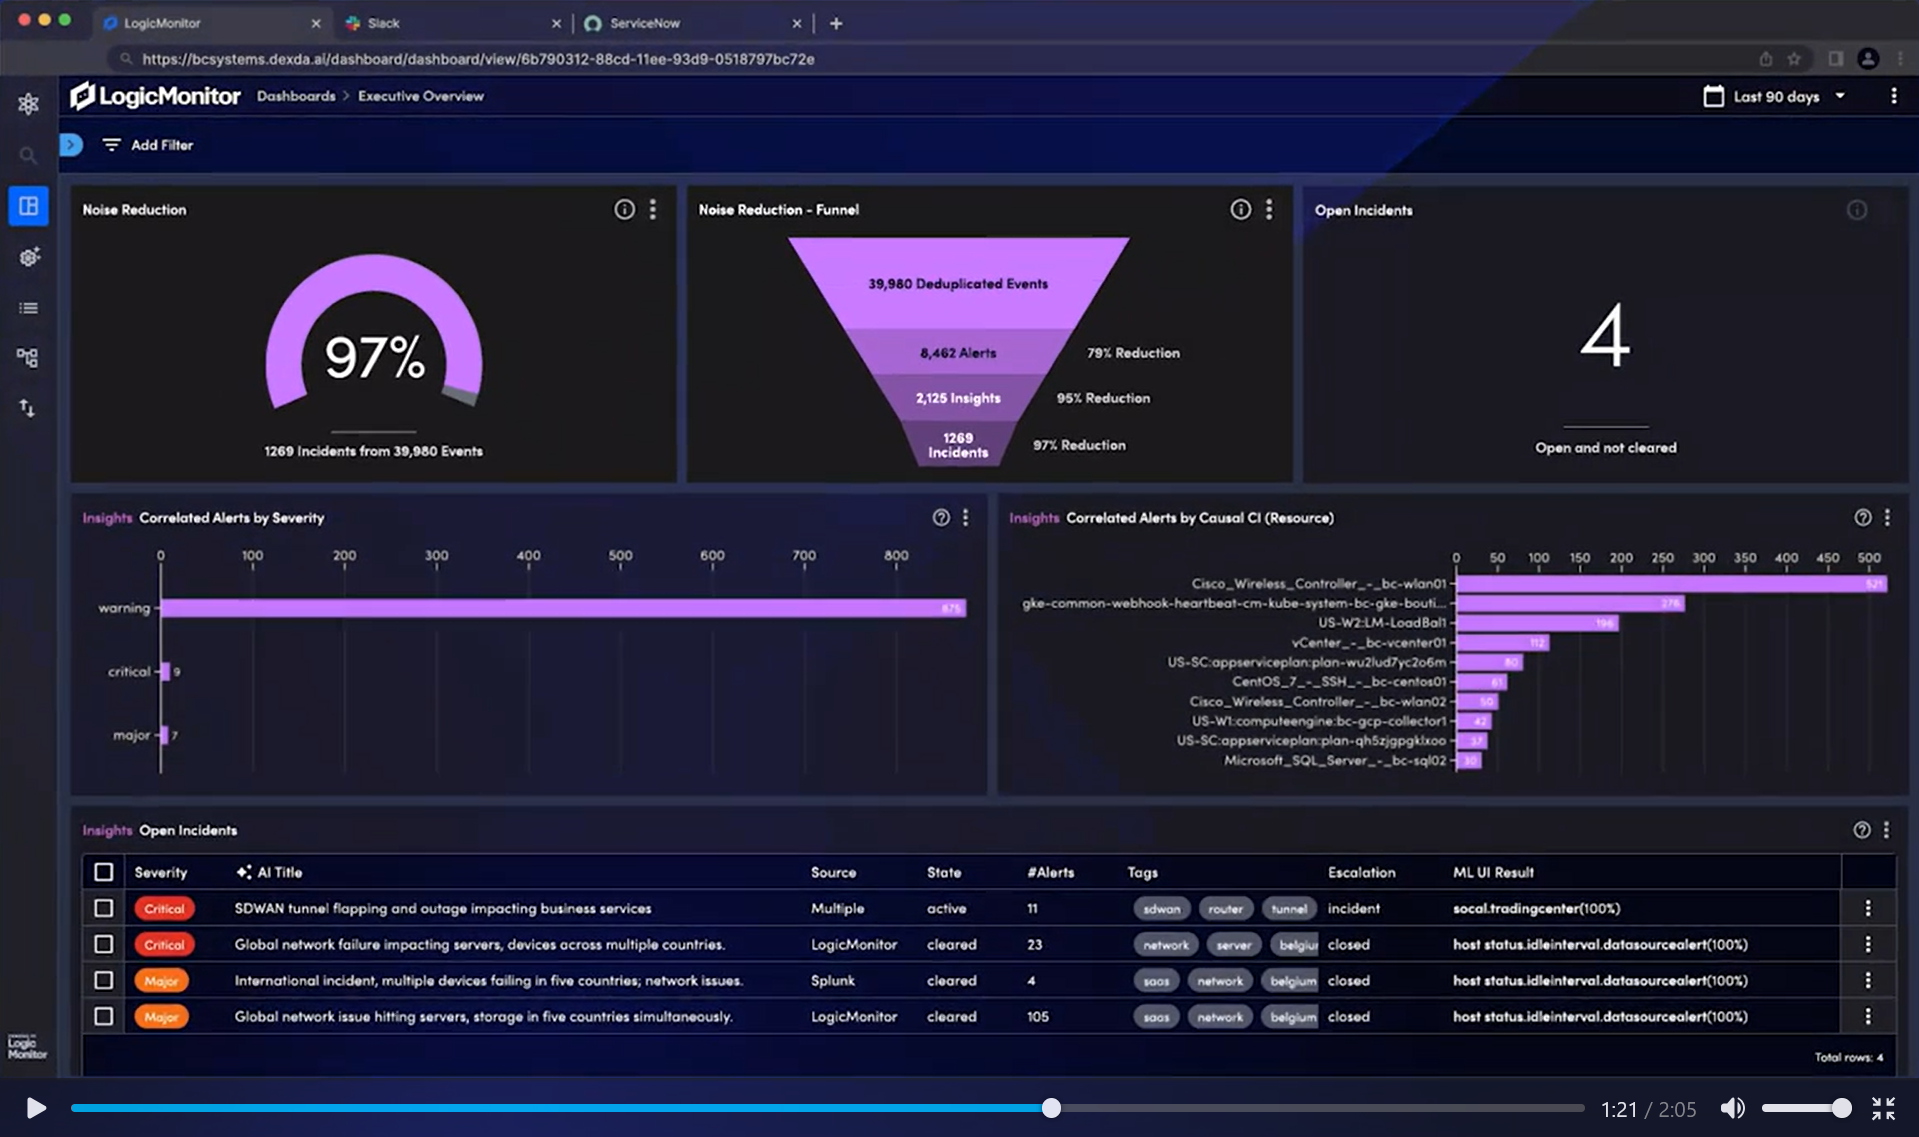Open the Last 90 days time range dropdown
The image size is (1919, 1137).
point(1775,96)
